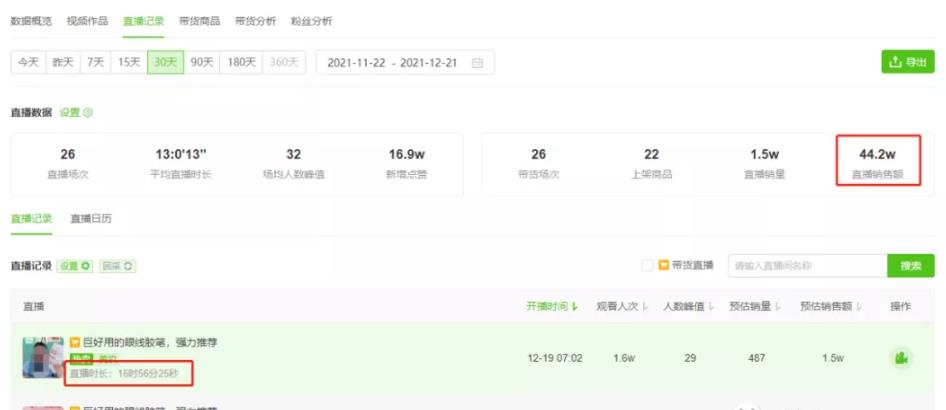
Task: Open the 直播日历 sub-tab
Action: point(90,218)
